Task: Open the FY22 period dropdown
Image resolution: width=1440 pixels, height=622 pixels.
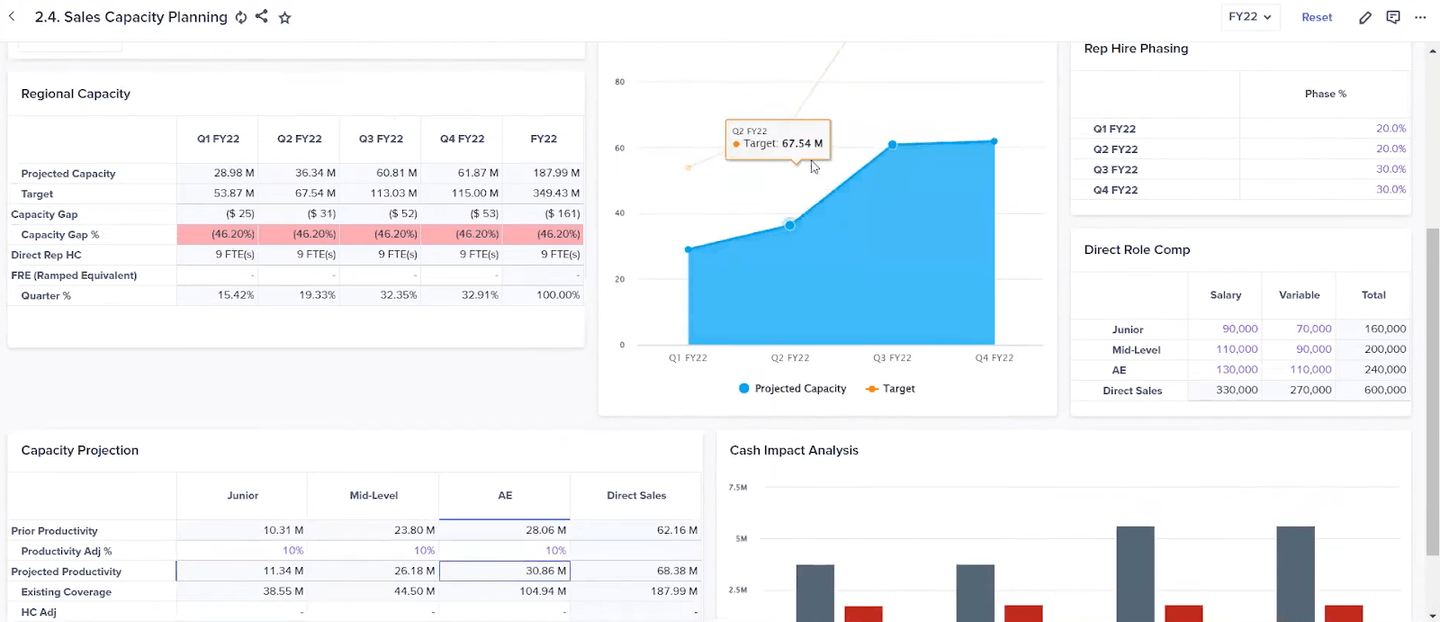Action: pos(1250,17)
